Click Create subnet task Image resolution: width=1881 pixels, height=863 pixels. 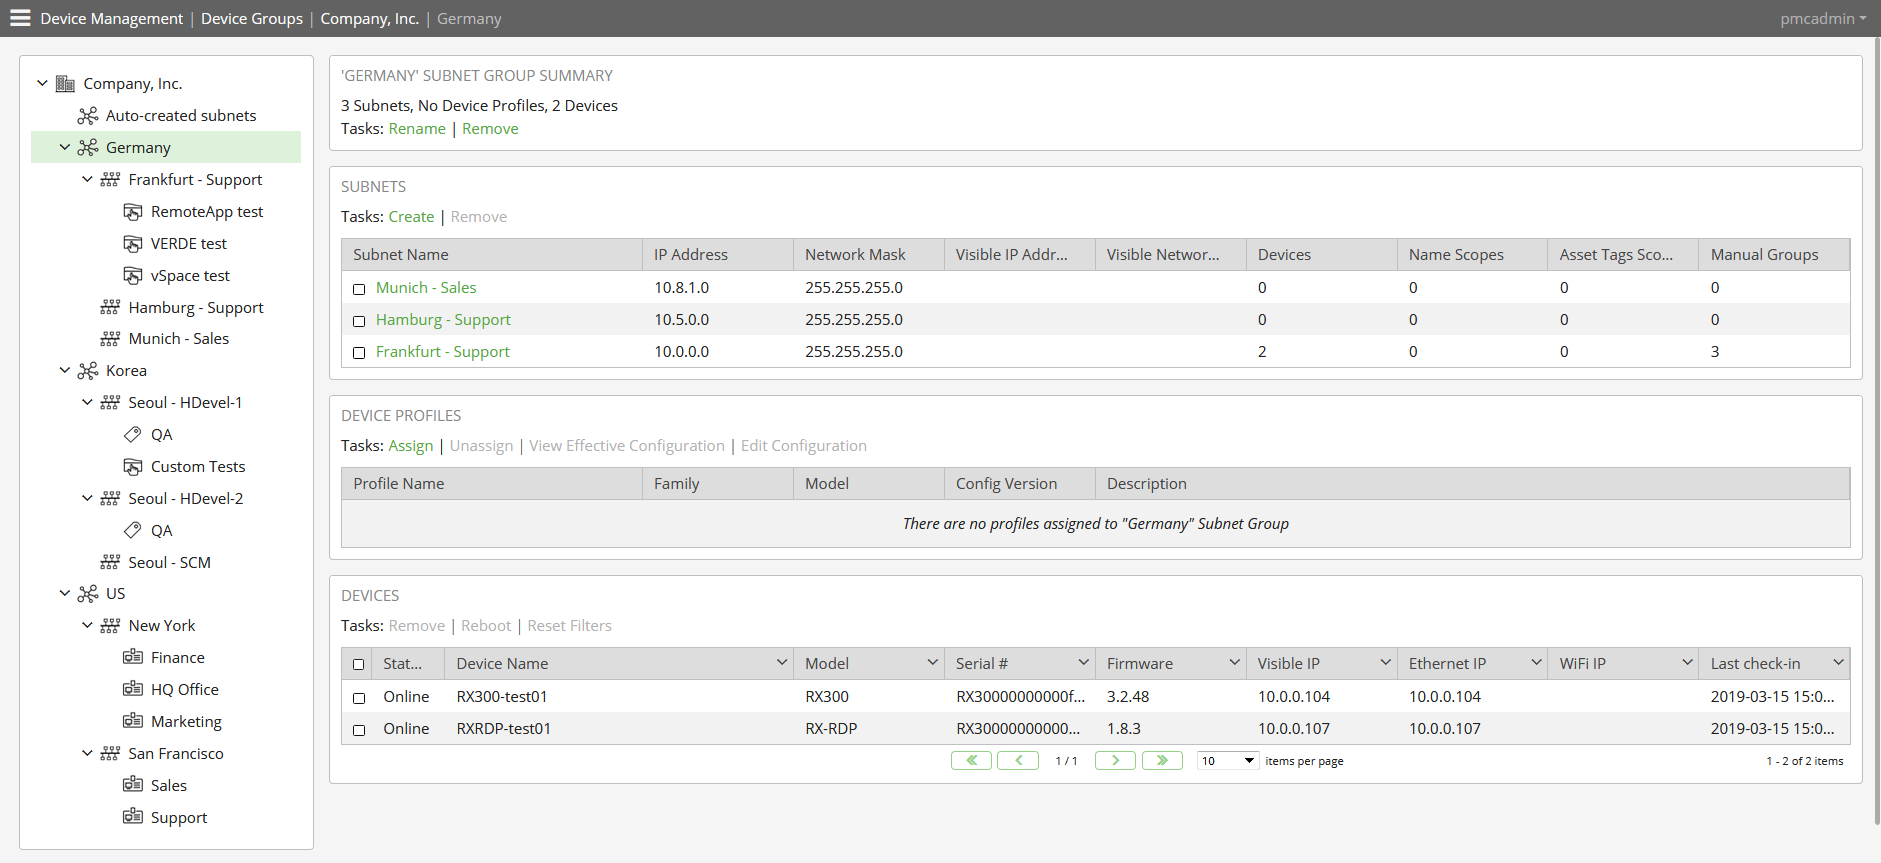411,217
